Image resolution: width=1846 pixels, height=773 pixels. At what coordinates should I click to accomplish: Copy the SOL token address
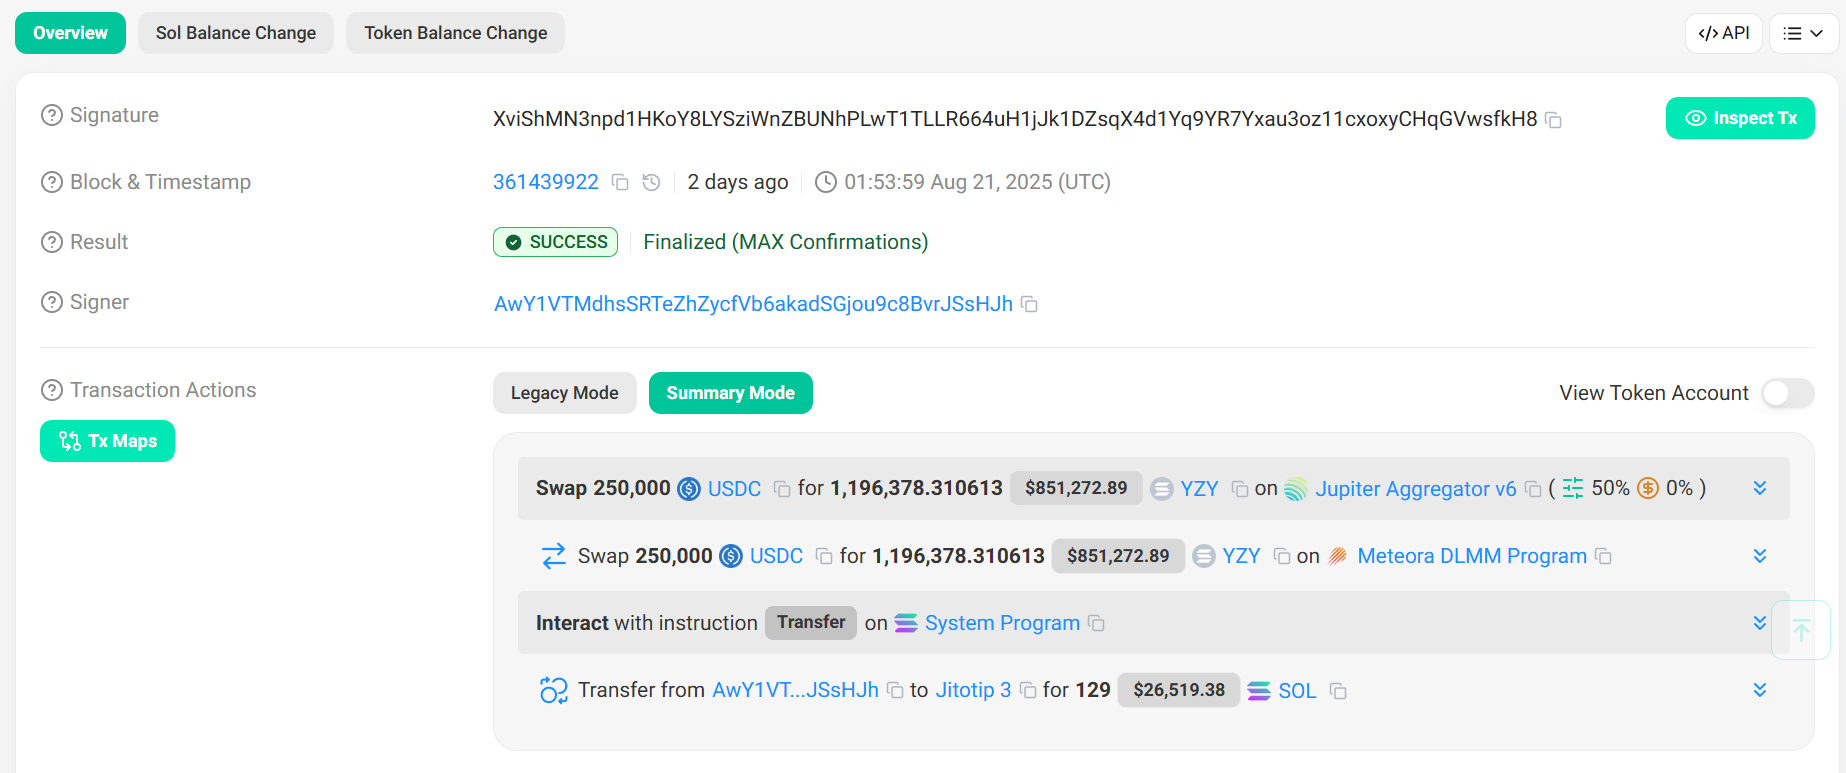pos(1338,691)
